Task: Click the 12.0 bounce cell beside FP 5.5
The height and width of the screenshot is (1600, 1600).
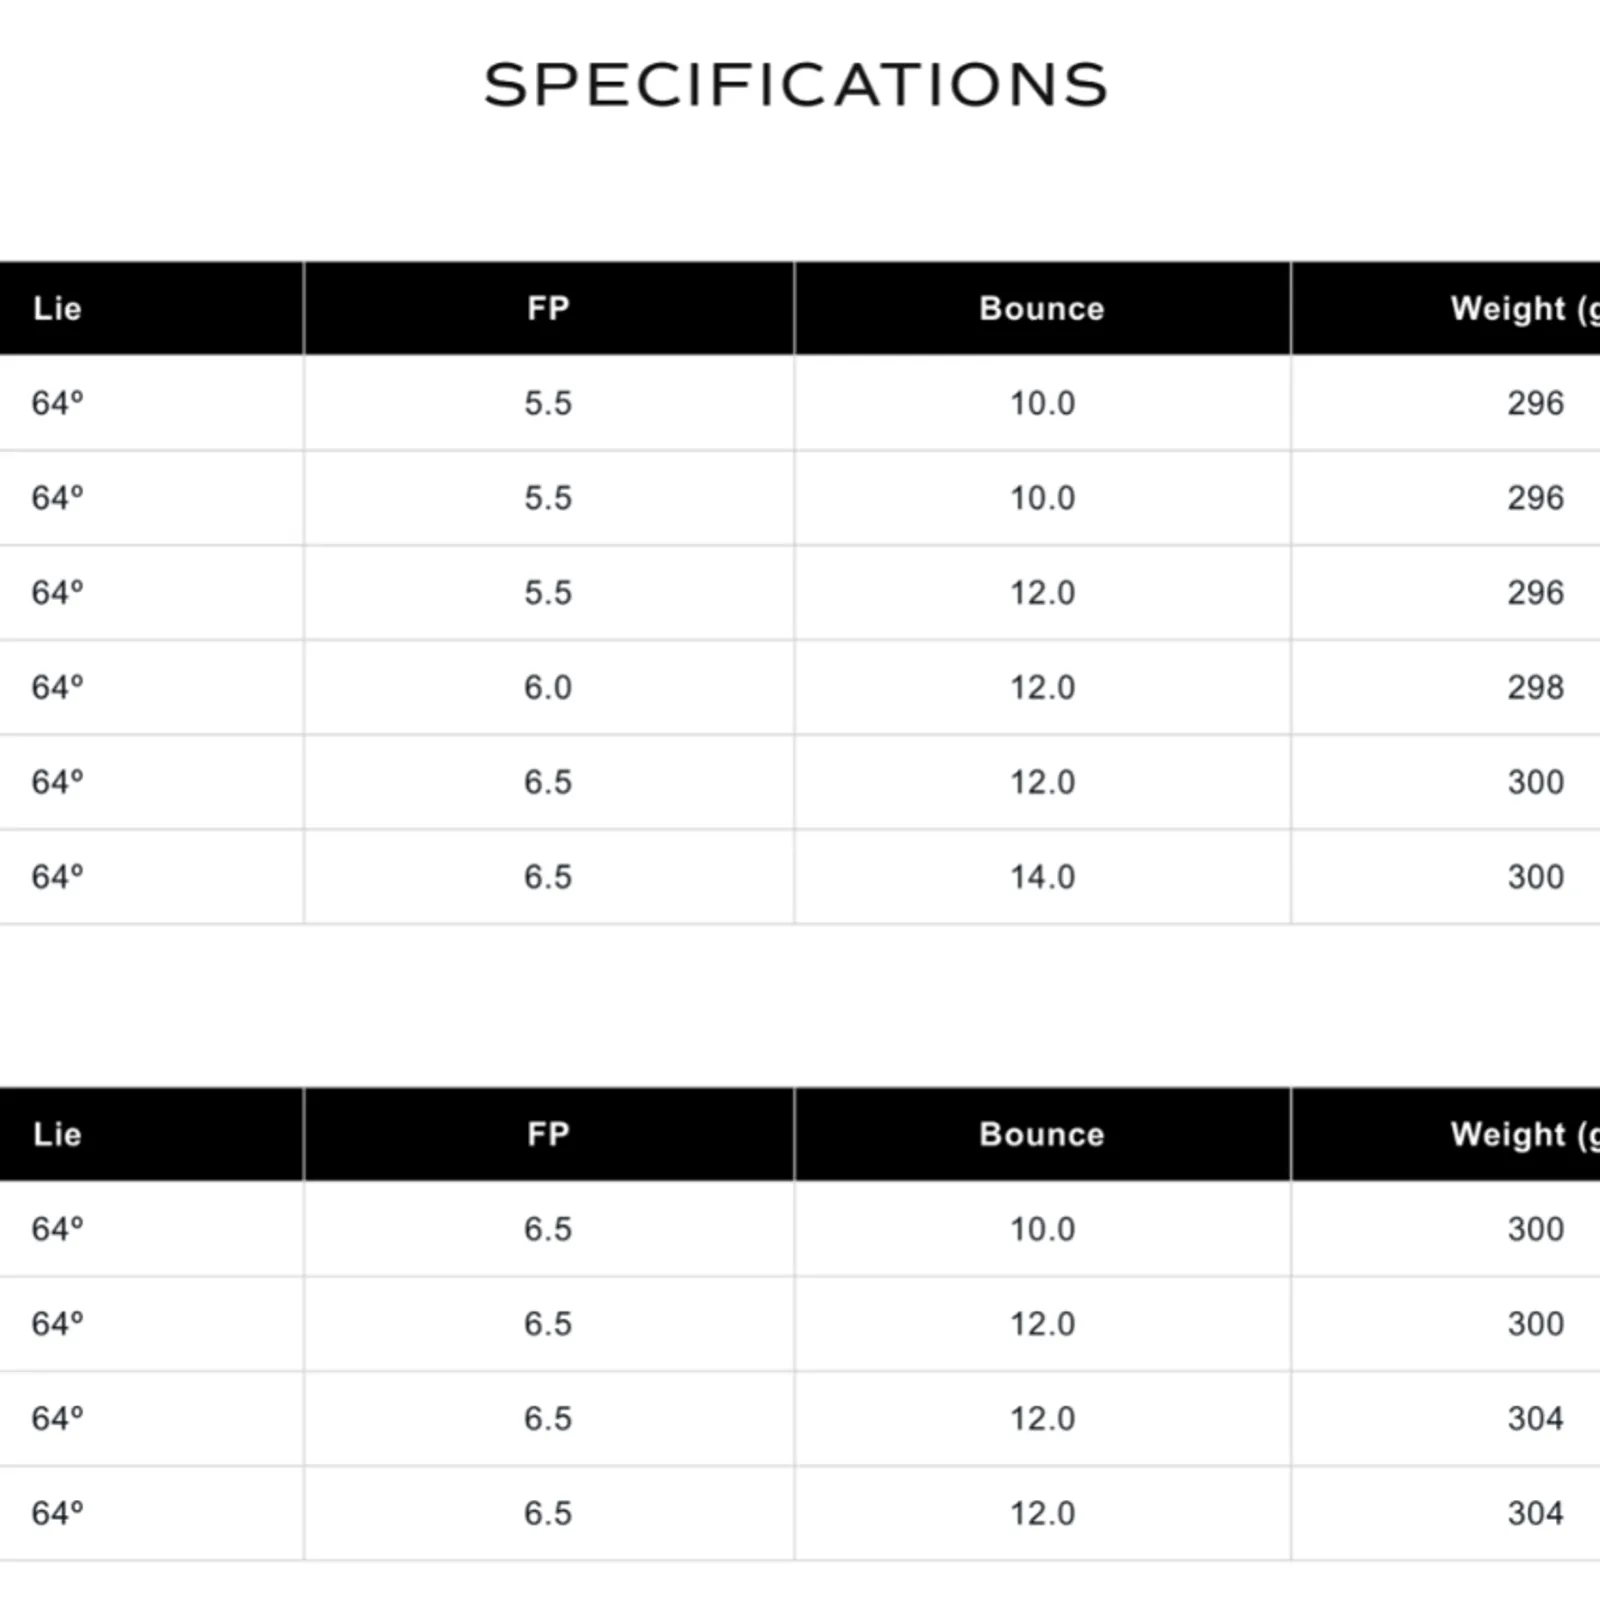Action: (1042, 593)
